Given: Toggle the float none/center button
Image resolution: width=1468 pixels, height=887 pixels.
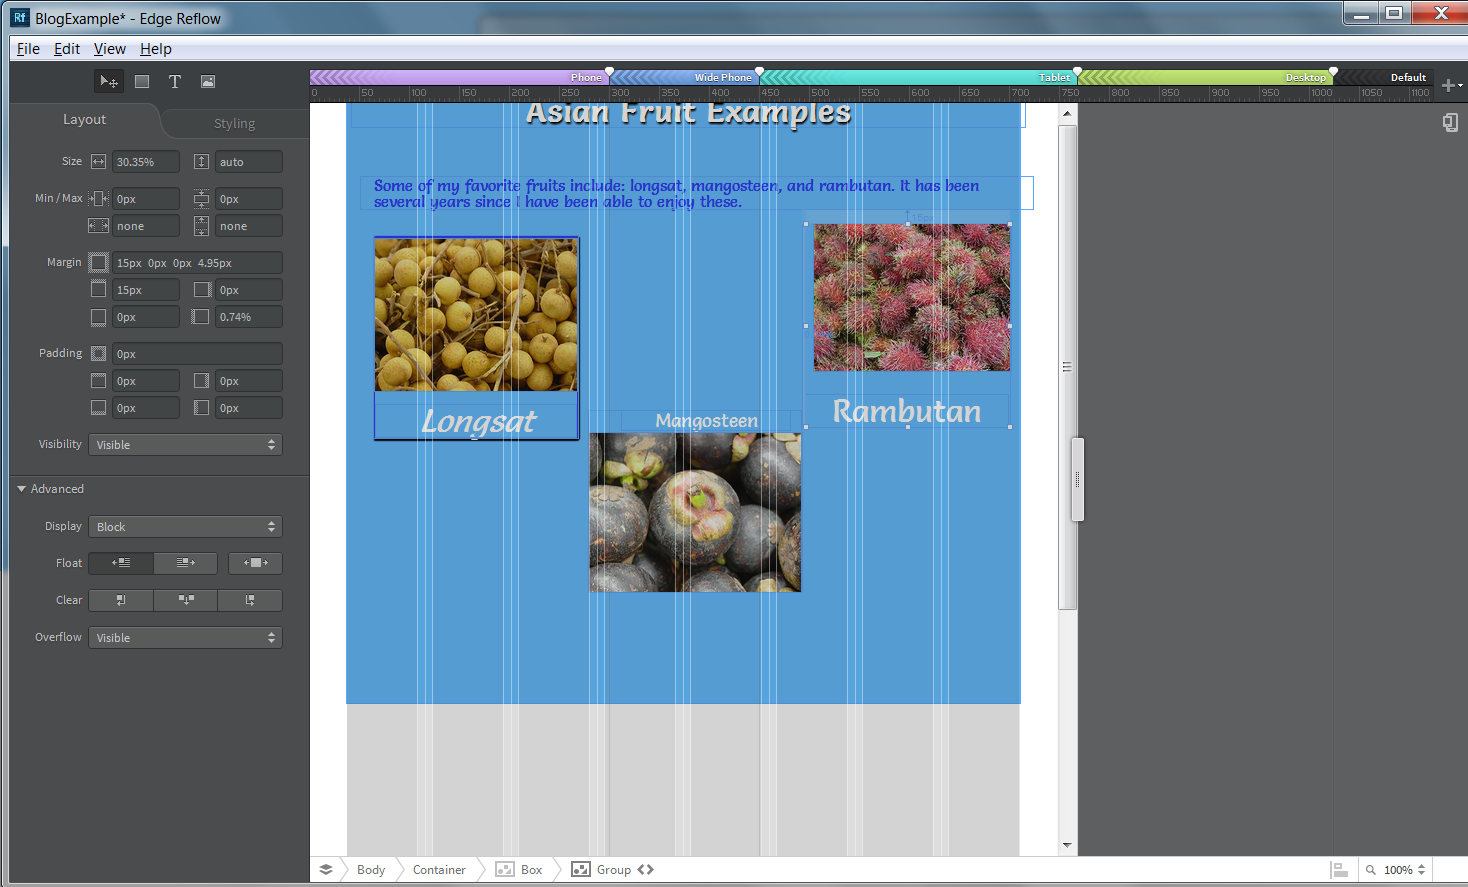Looking at the screenshot, I should coord(255,563).
